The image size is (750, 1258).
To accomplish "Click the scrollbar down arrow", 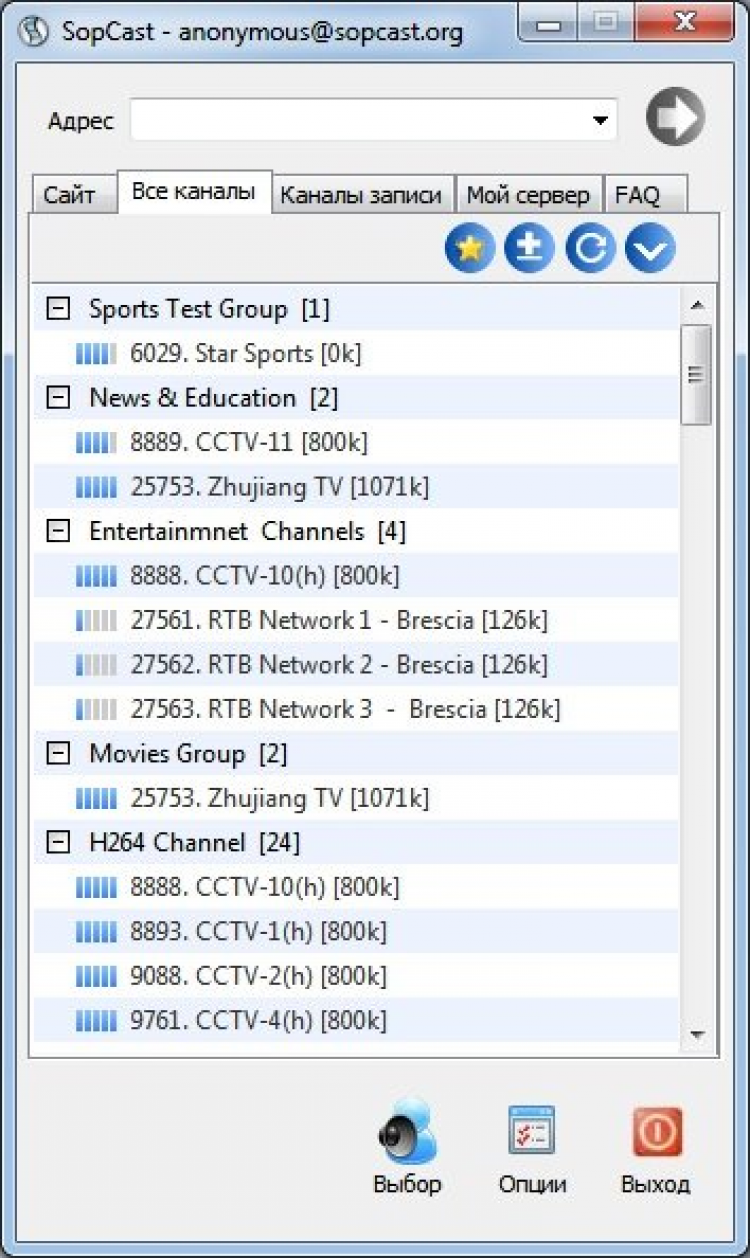I will 697,1035.
